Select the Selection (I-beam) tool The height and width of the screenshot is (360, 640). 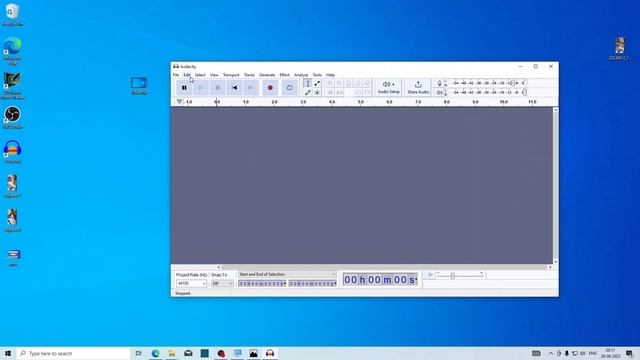(308, 83)
